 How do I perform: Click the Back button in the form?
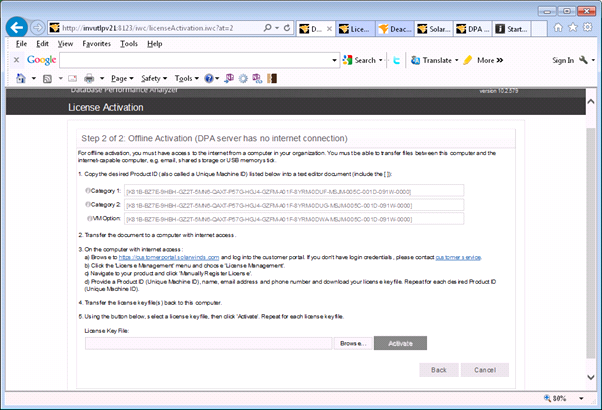click(x=439, y=370)
